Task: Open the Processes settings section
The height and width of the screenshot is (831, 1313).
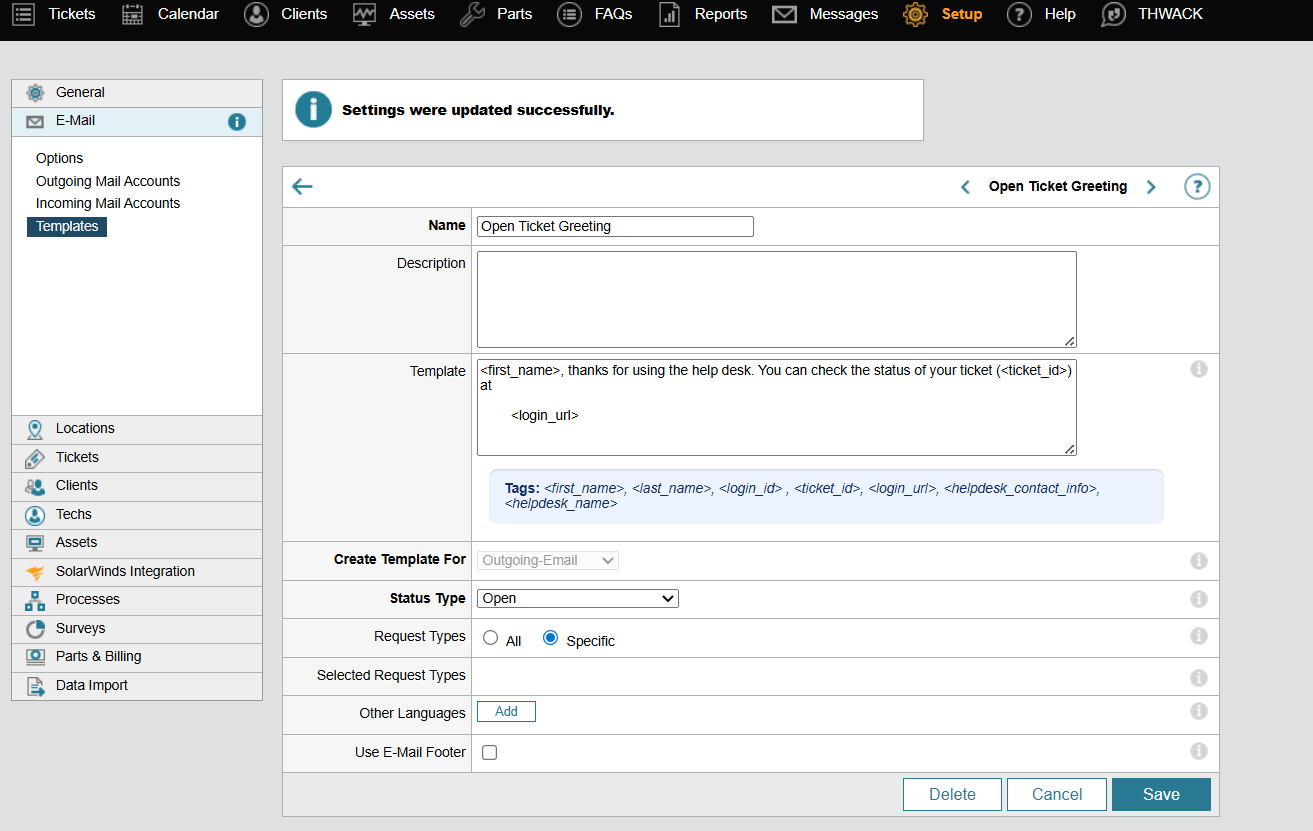Action: pos(87,599)
